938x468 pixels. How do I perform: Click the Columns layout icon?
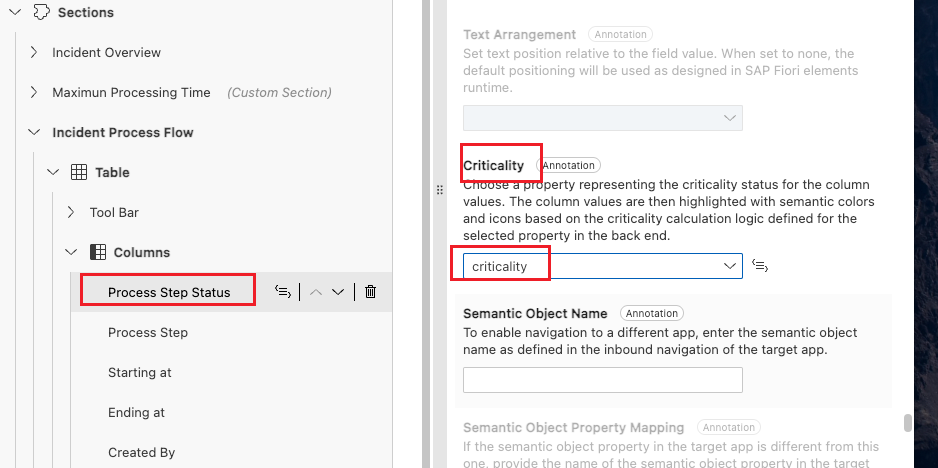98,252
